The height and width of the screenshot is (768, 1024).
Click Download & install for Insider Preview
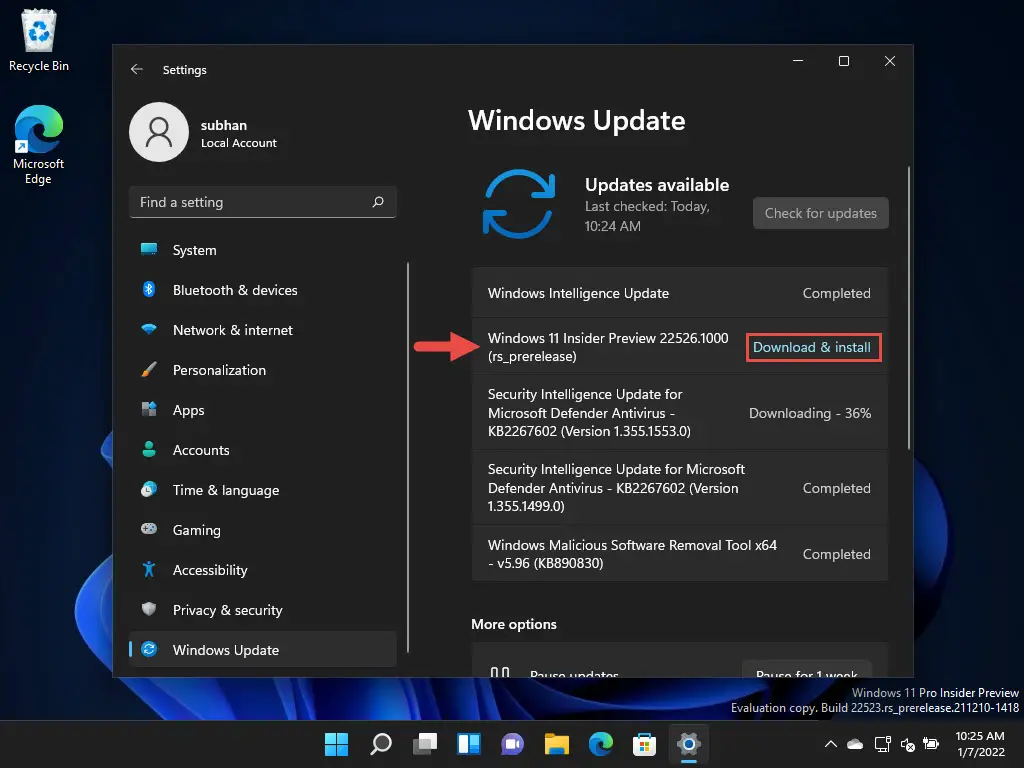tap(812, 347)
